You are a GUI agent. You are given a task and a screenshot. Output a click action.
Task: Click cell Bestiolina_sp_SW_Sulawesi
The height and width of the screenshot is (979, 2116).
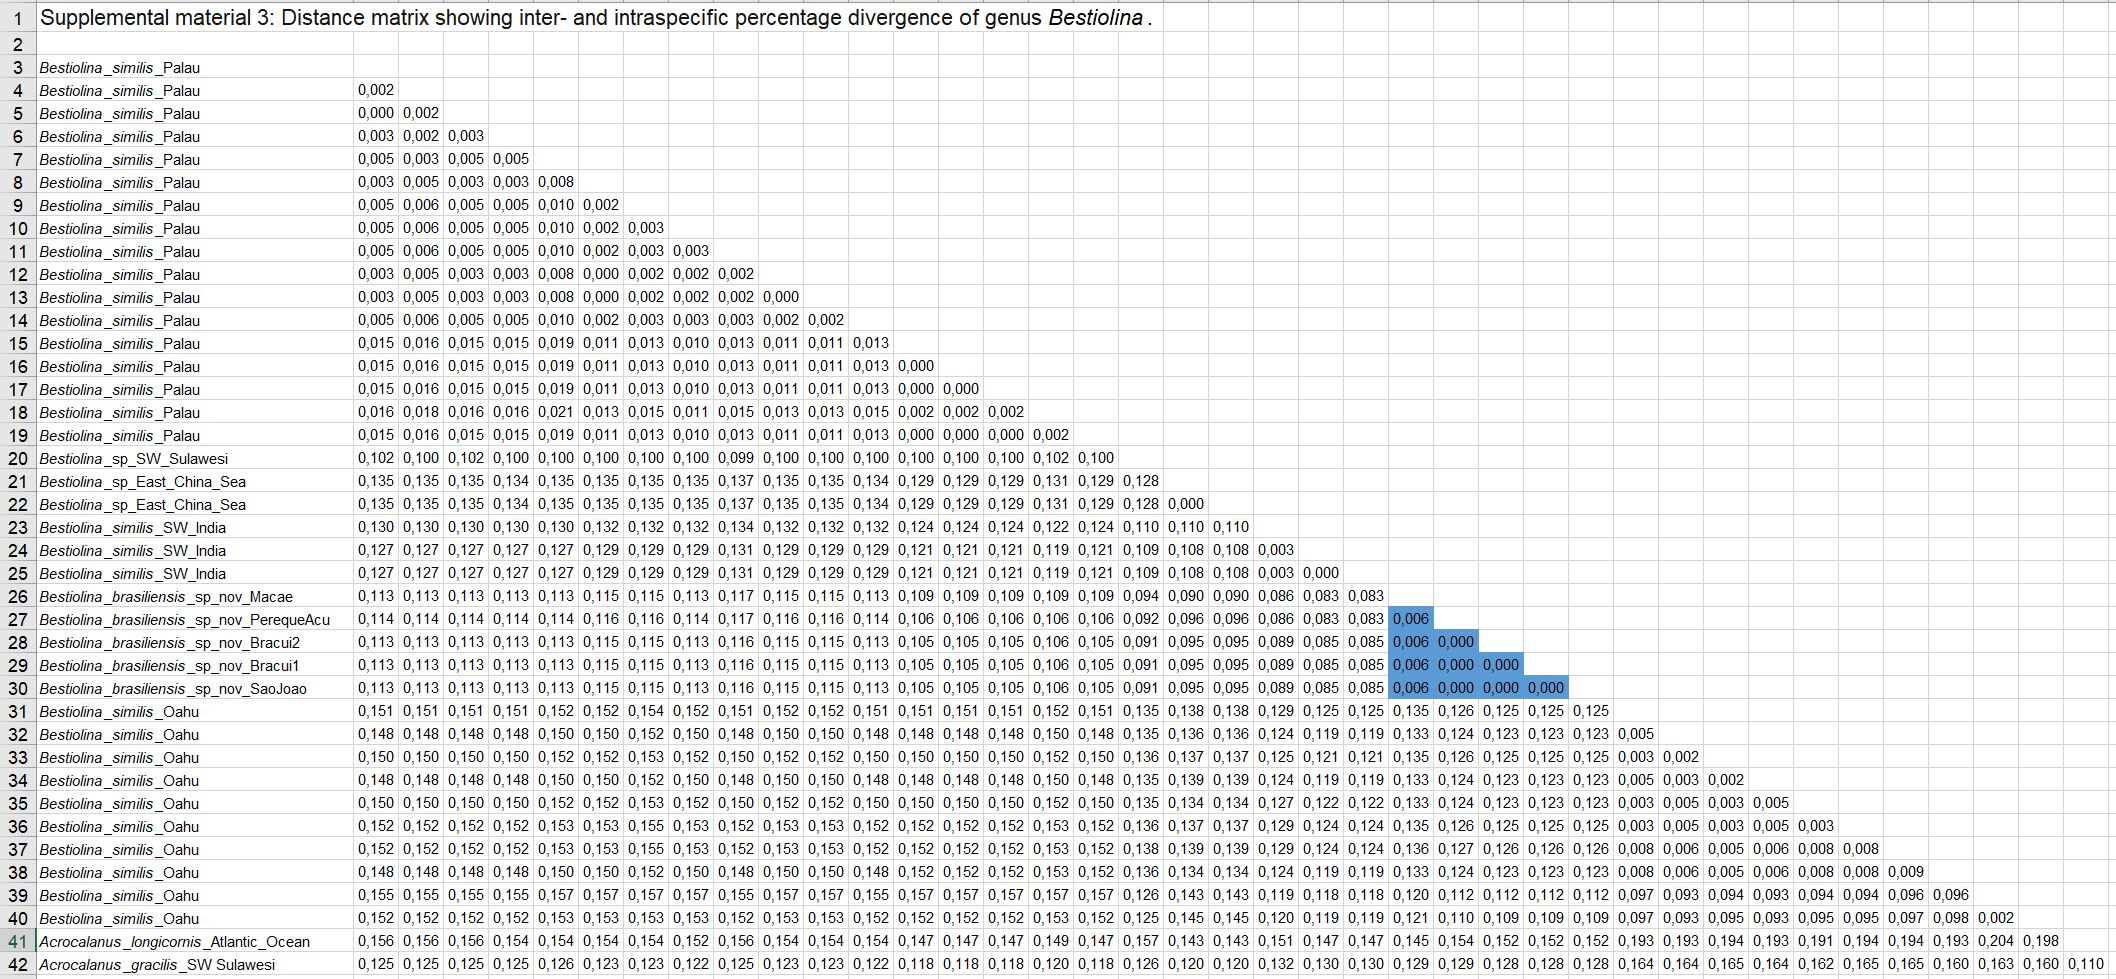coord(195,458)
